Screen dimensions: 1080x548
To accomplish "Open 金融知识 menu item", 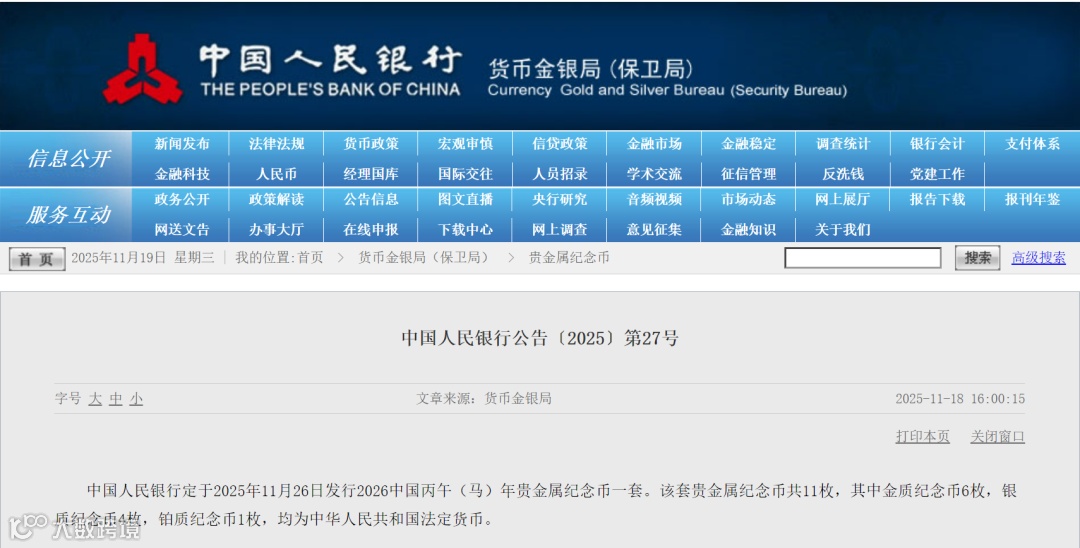I will [x=749, y=230].
